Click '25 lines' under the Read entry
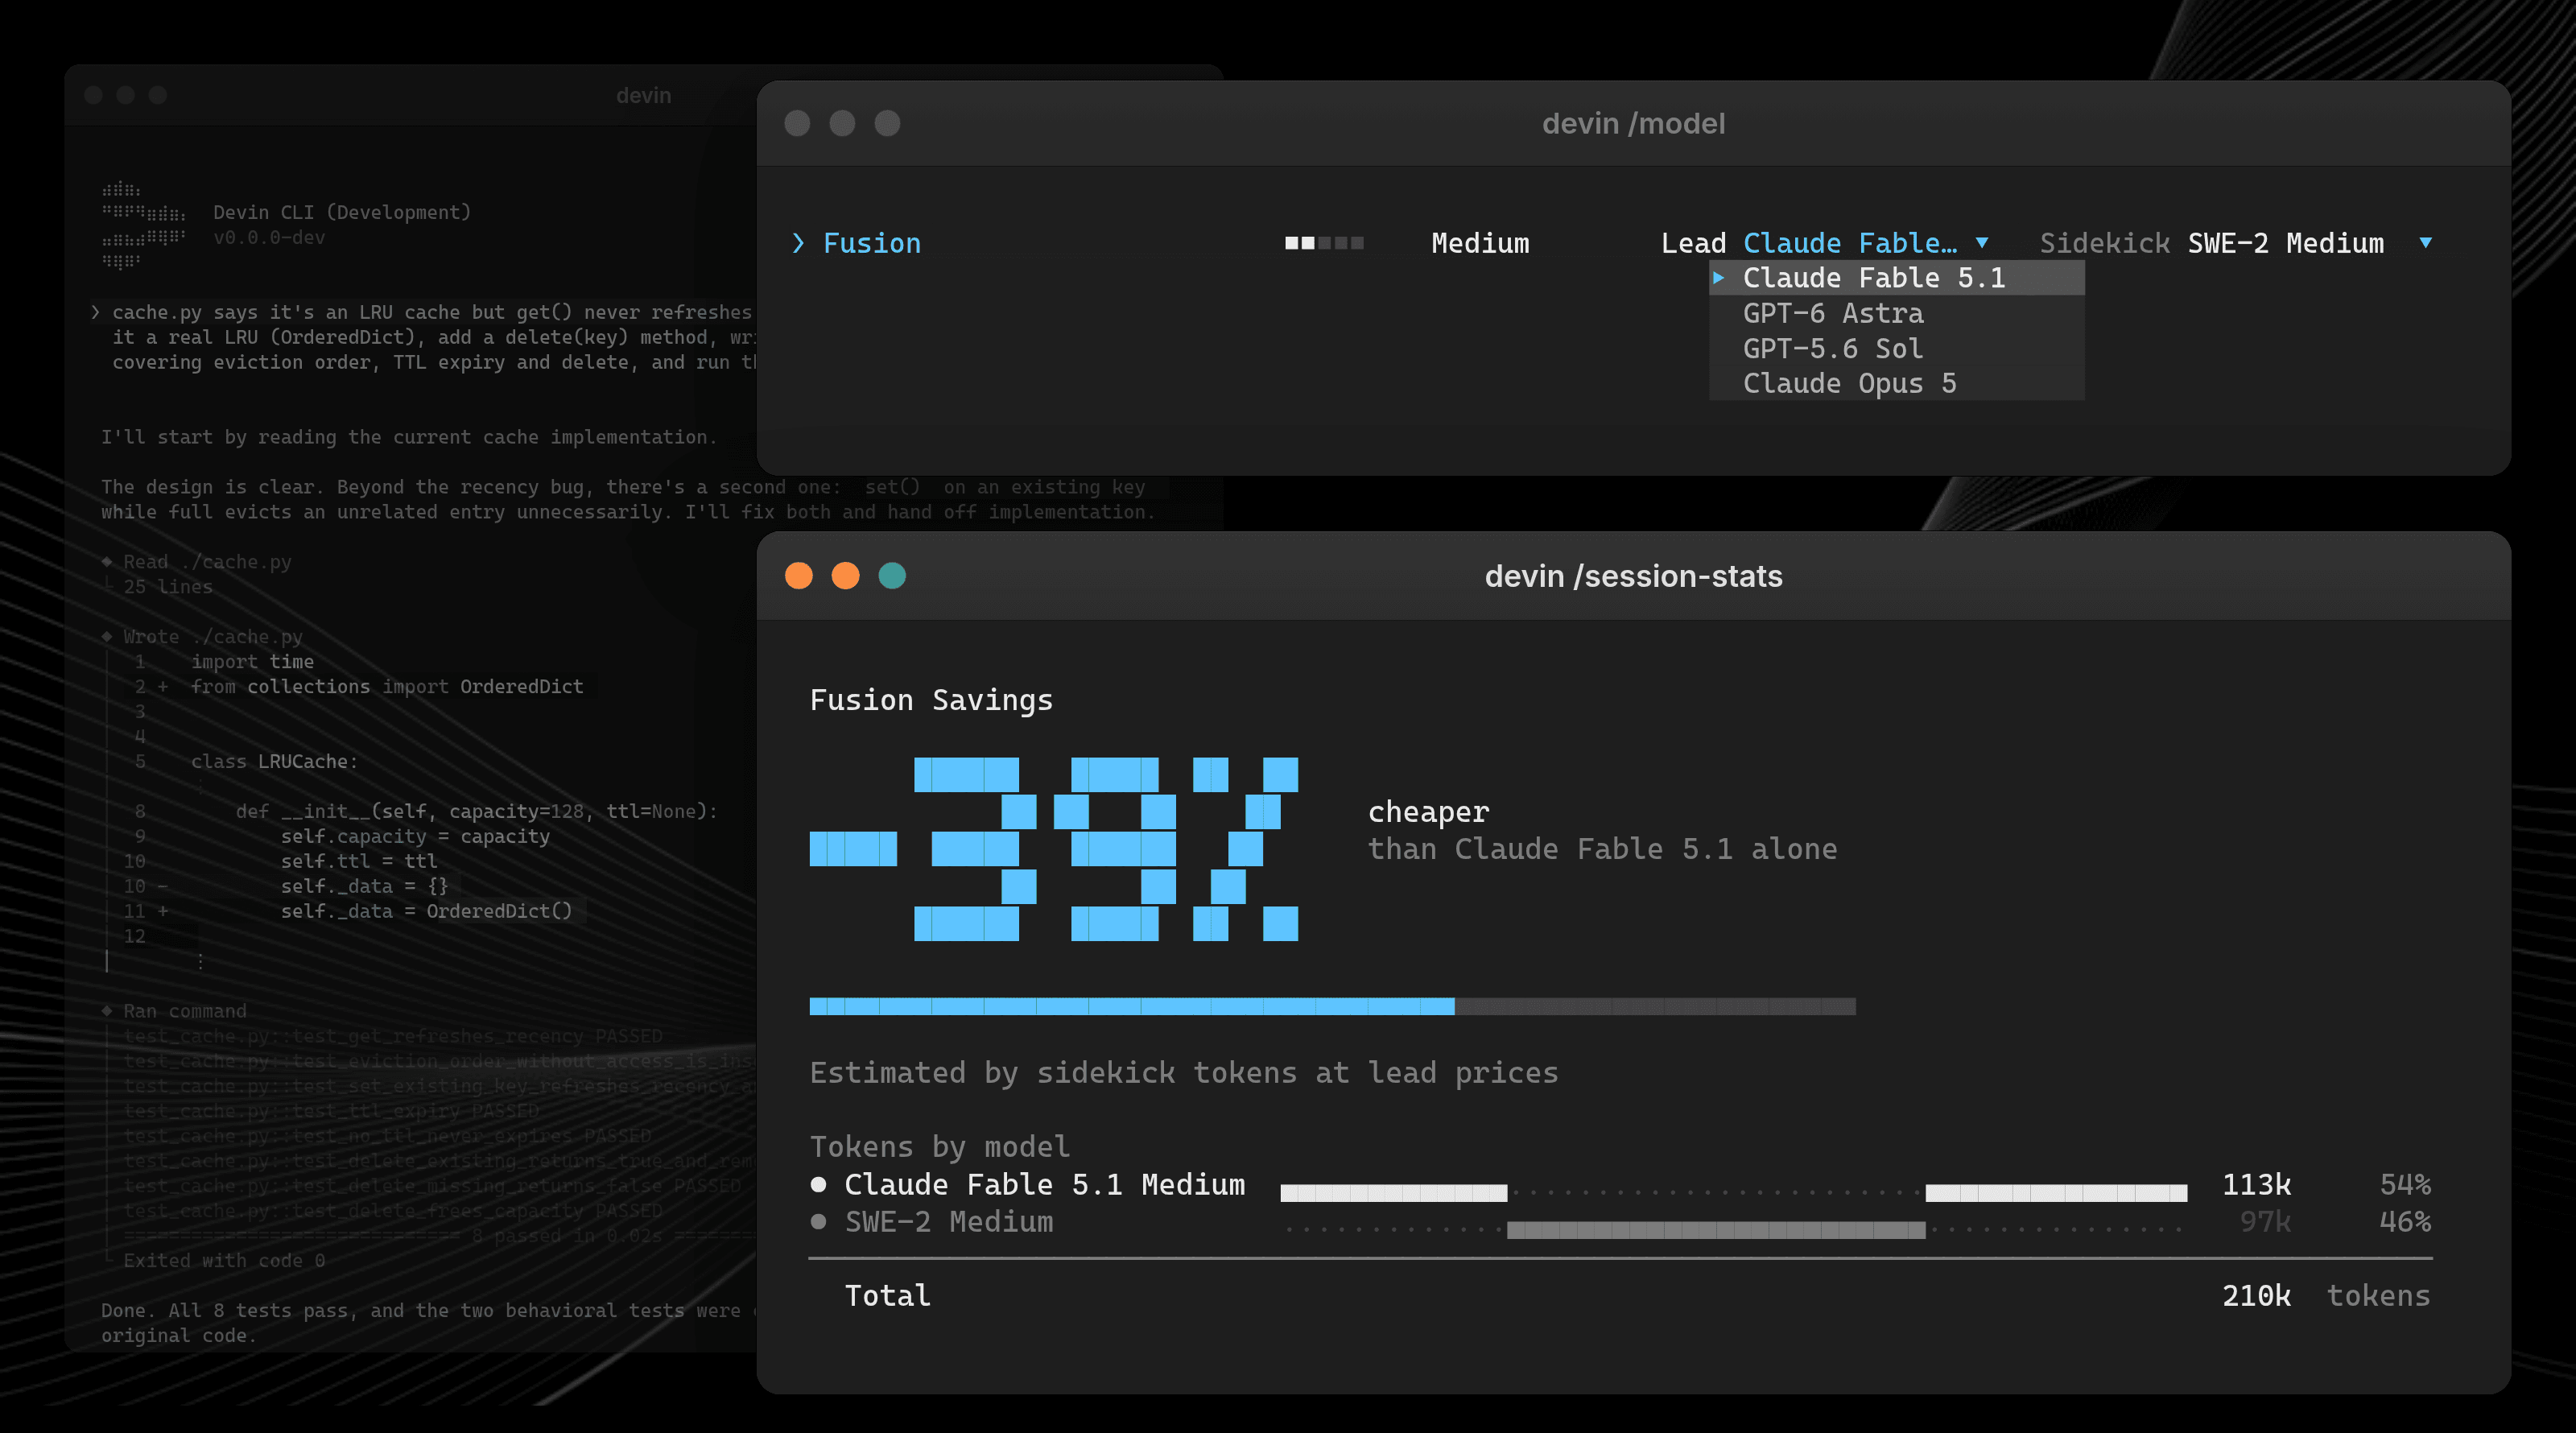The width and height of the screenshot is (2576, 1433). [x=168, y=587]
